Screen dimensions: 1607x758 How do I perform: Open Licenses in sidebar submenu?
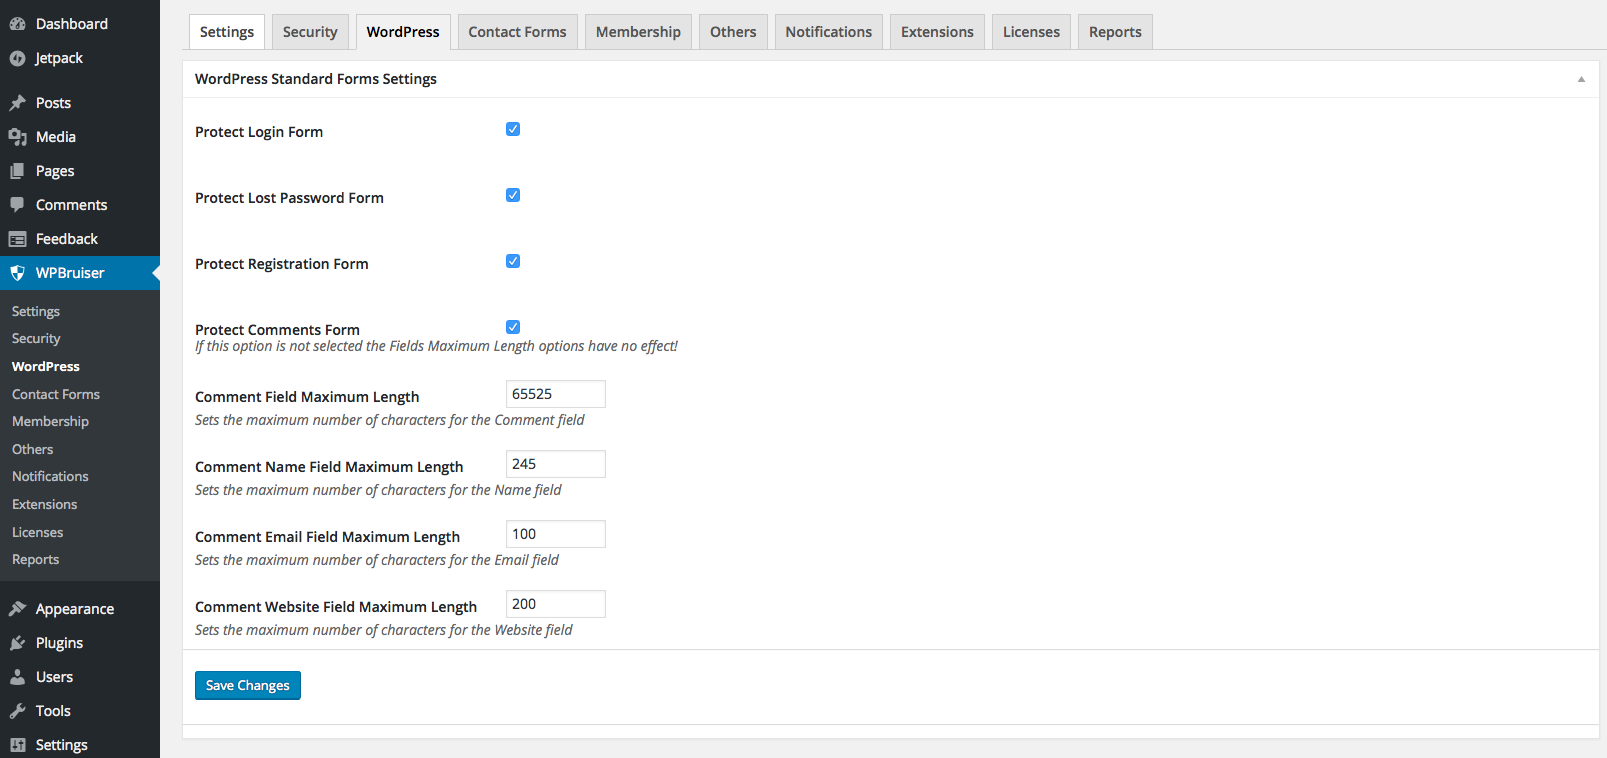[x=80, y=532]
